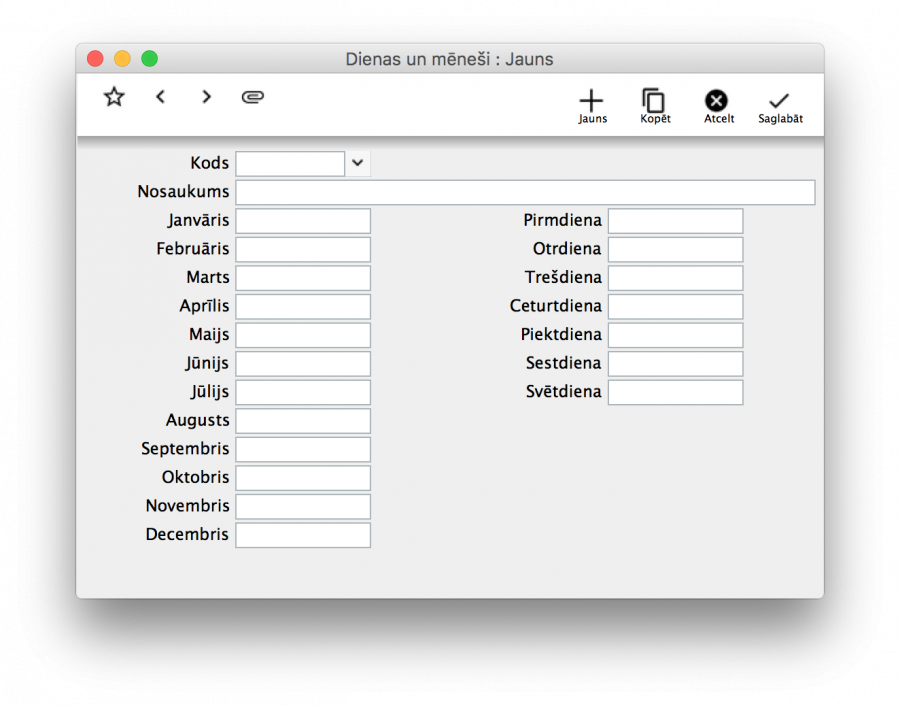The width and height of the screenshot is (900, 706).
Task: Cancel changes with the Atcelt icon
Action: 717,105
